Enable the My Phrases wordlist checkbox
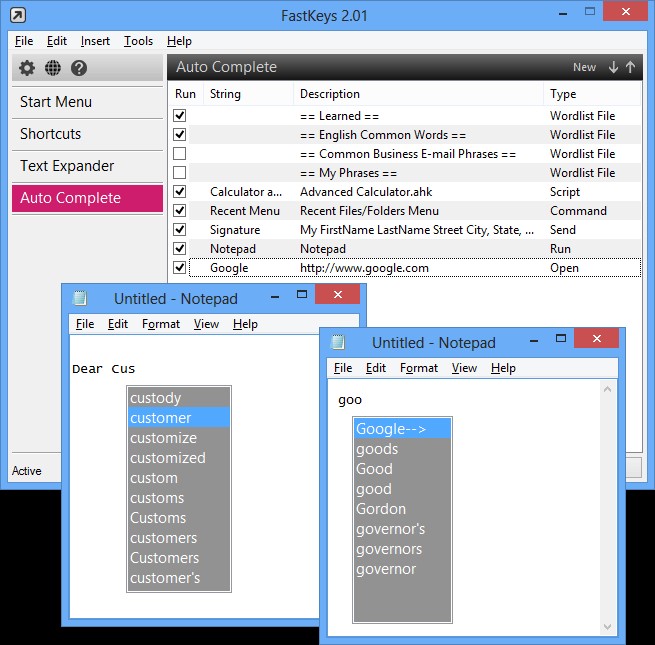The image size is (655, 645). [x=180, y=173]
